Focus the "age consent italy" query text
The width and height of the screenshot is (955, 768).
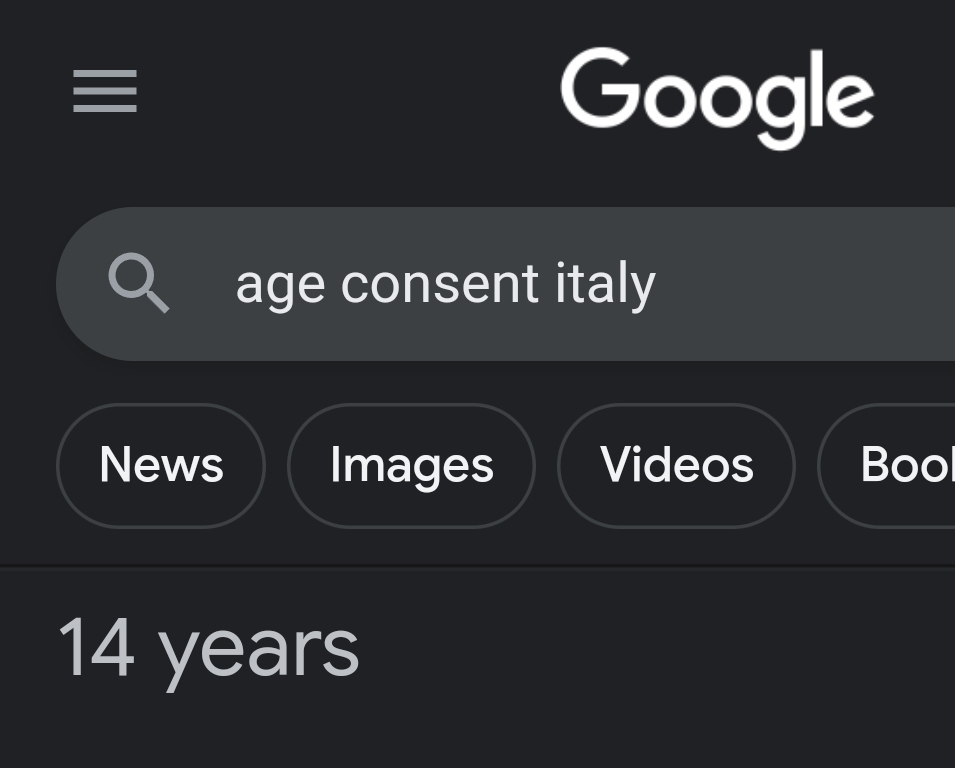pos(445,284)
